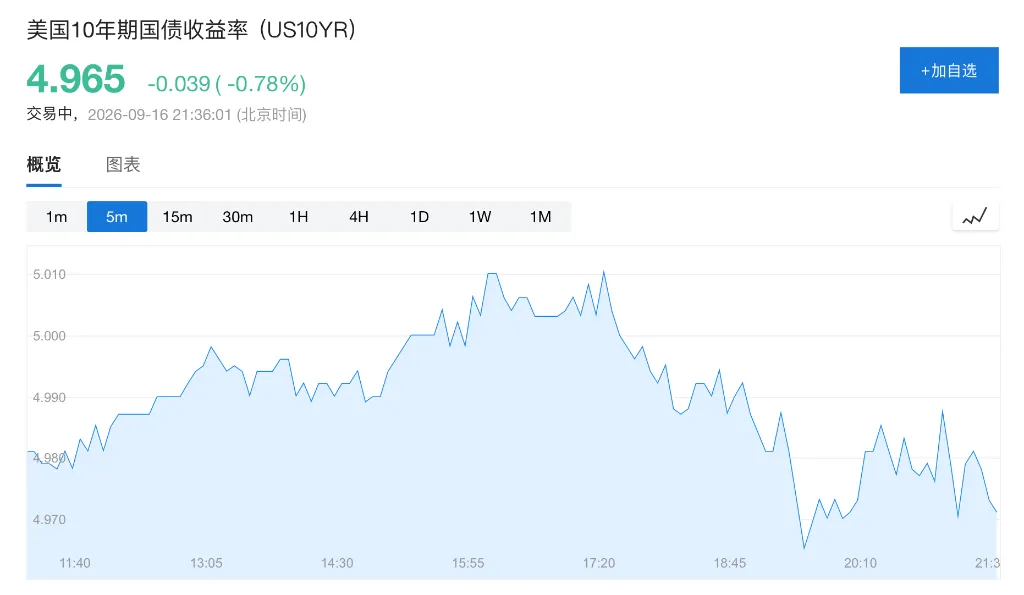The height and width of the screenshot is (595, 1024).
Task: Show the 1M interval chart
Action: (x=540, y=217)
